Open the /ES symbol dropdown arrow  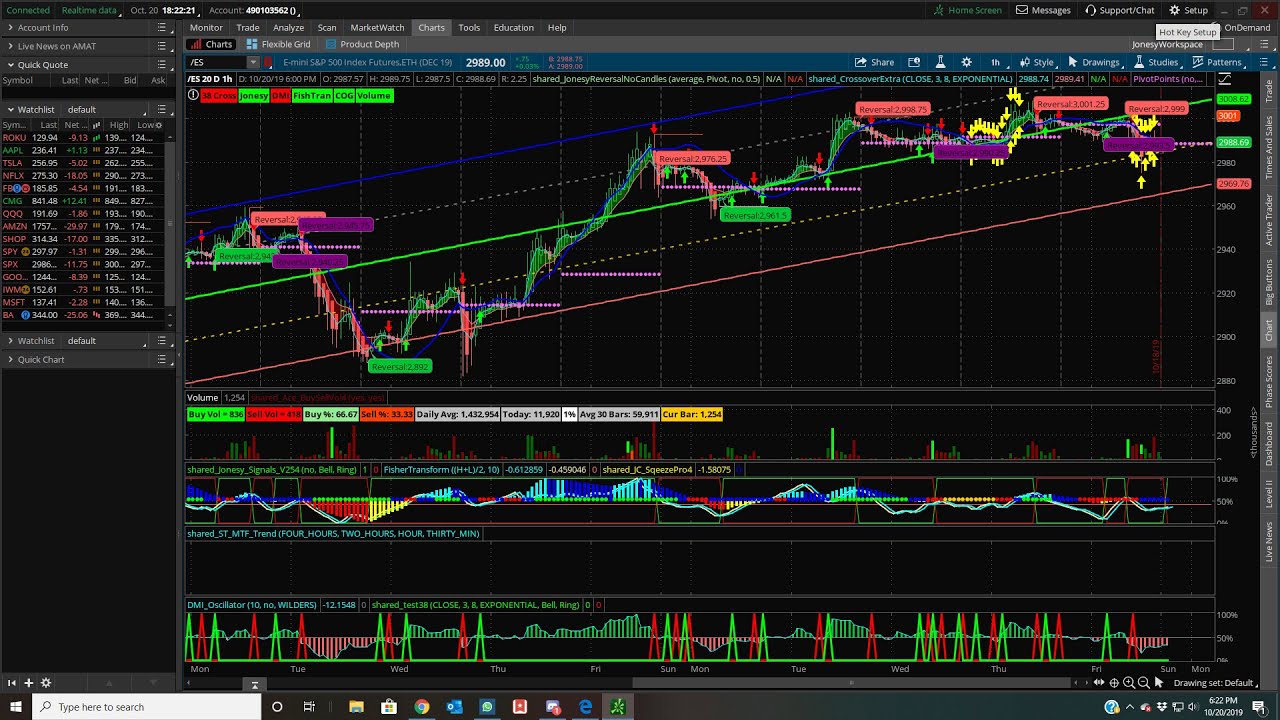[253, 62]
